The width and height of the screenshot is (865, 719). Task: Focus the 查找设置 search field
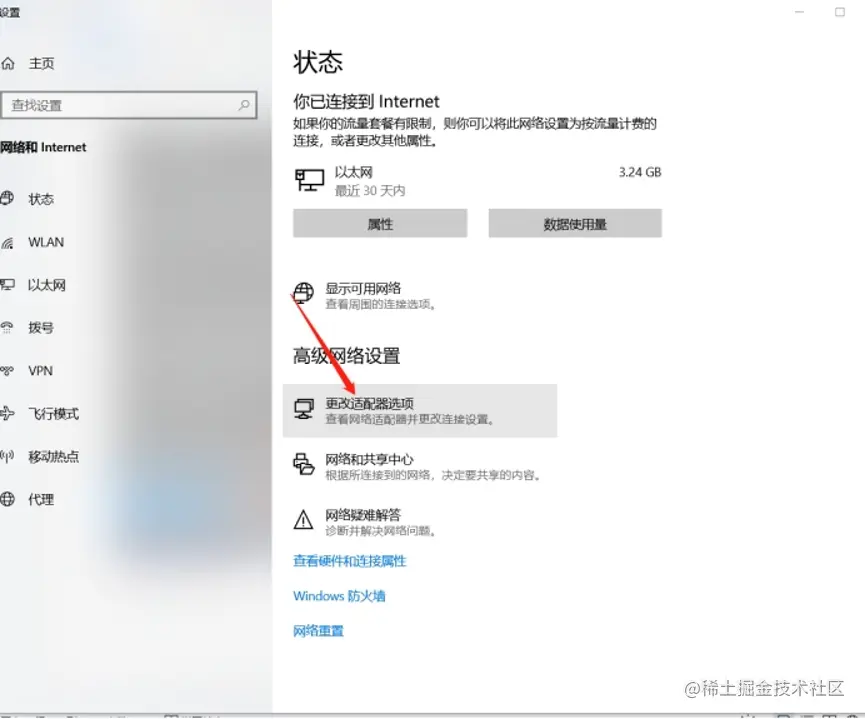[129, 105]
